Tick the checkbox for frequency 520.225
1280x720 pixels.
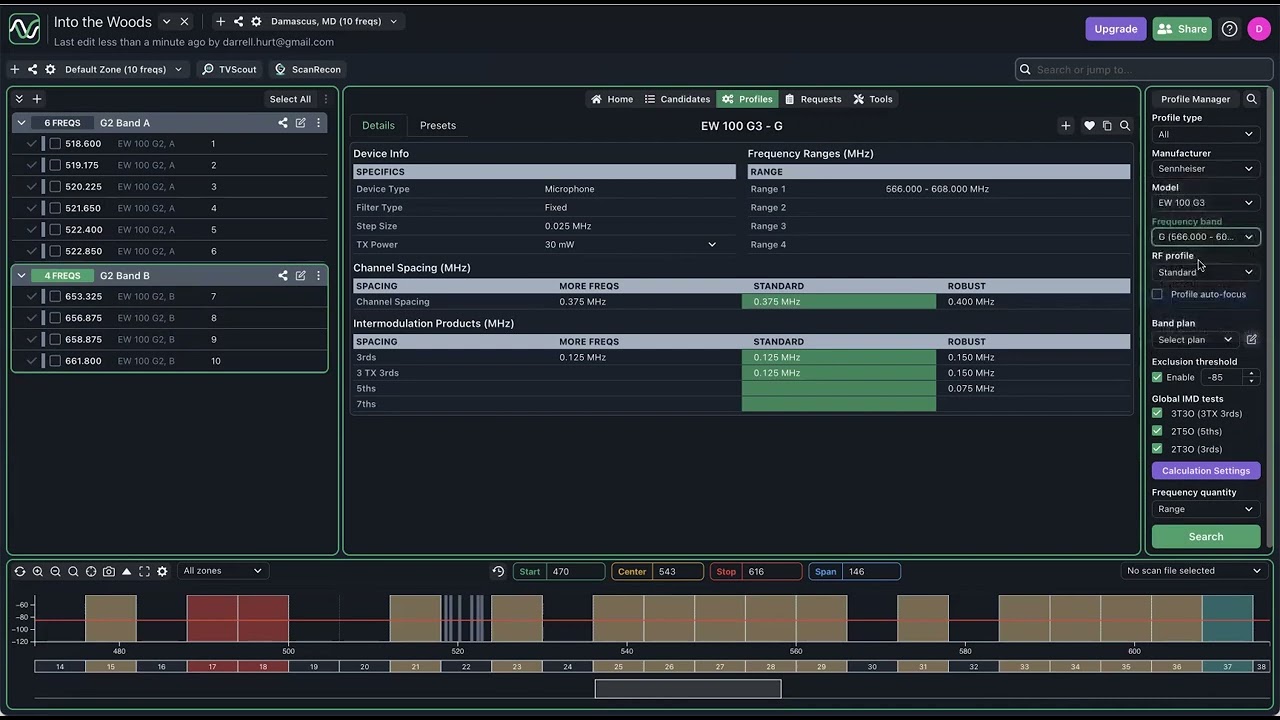coord(55,187)
